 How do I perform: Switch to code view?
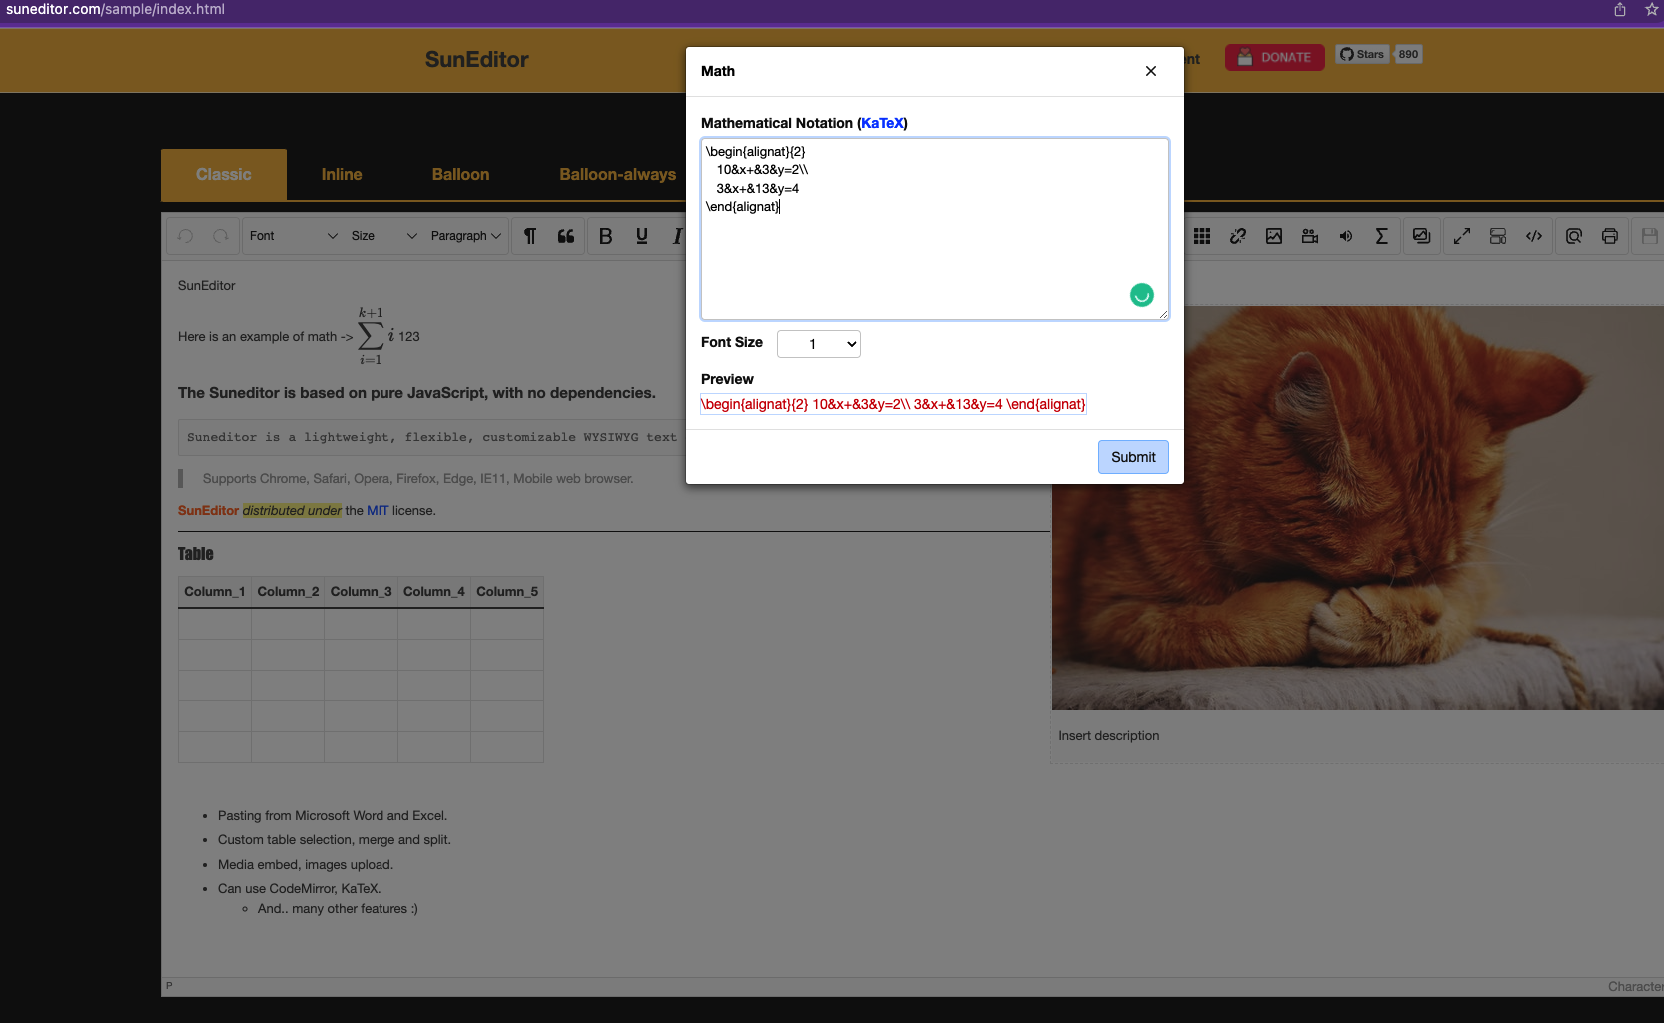pyautogui.click(x=1534, y=236)
